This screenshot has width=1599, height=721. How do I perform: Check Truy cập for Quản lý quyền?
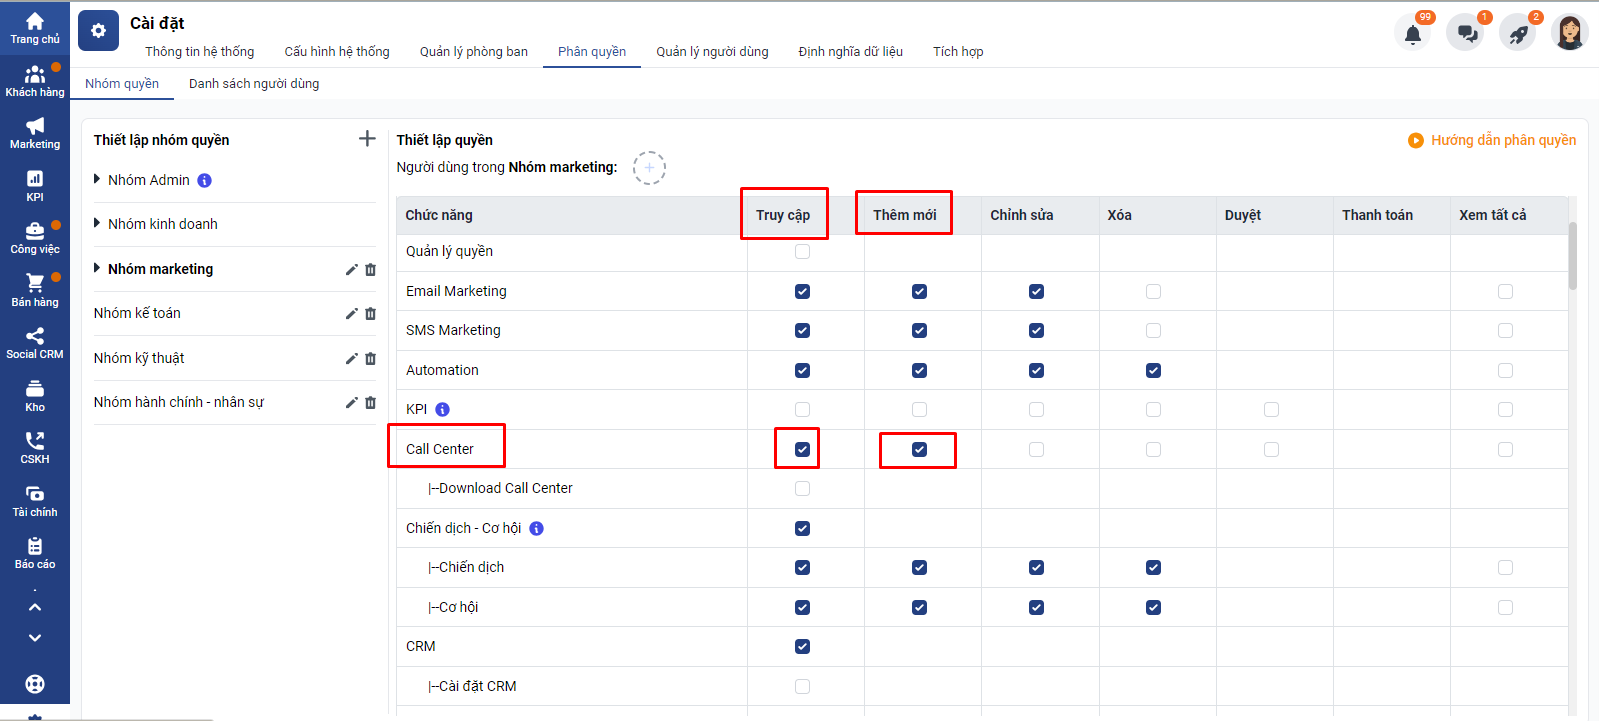coord(802,252)
